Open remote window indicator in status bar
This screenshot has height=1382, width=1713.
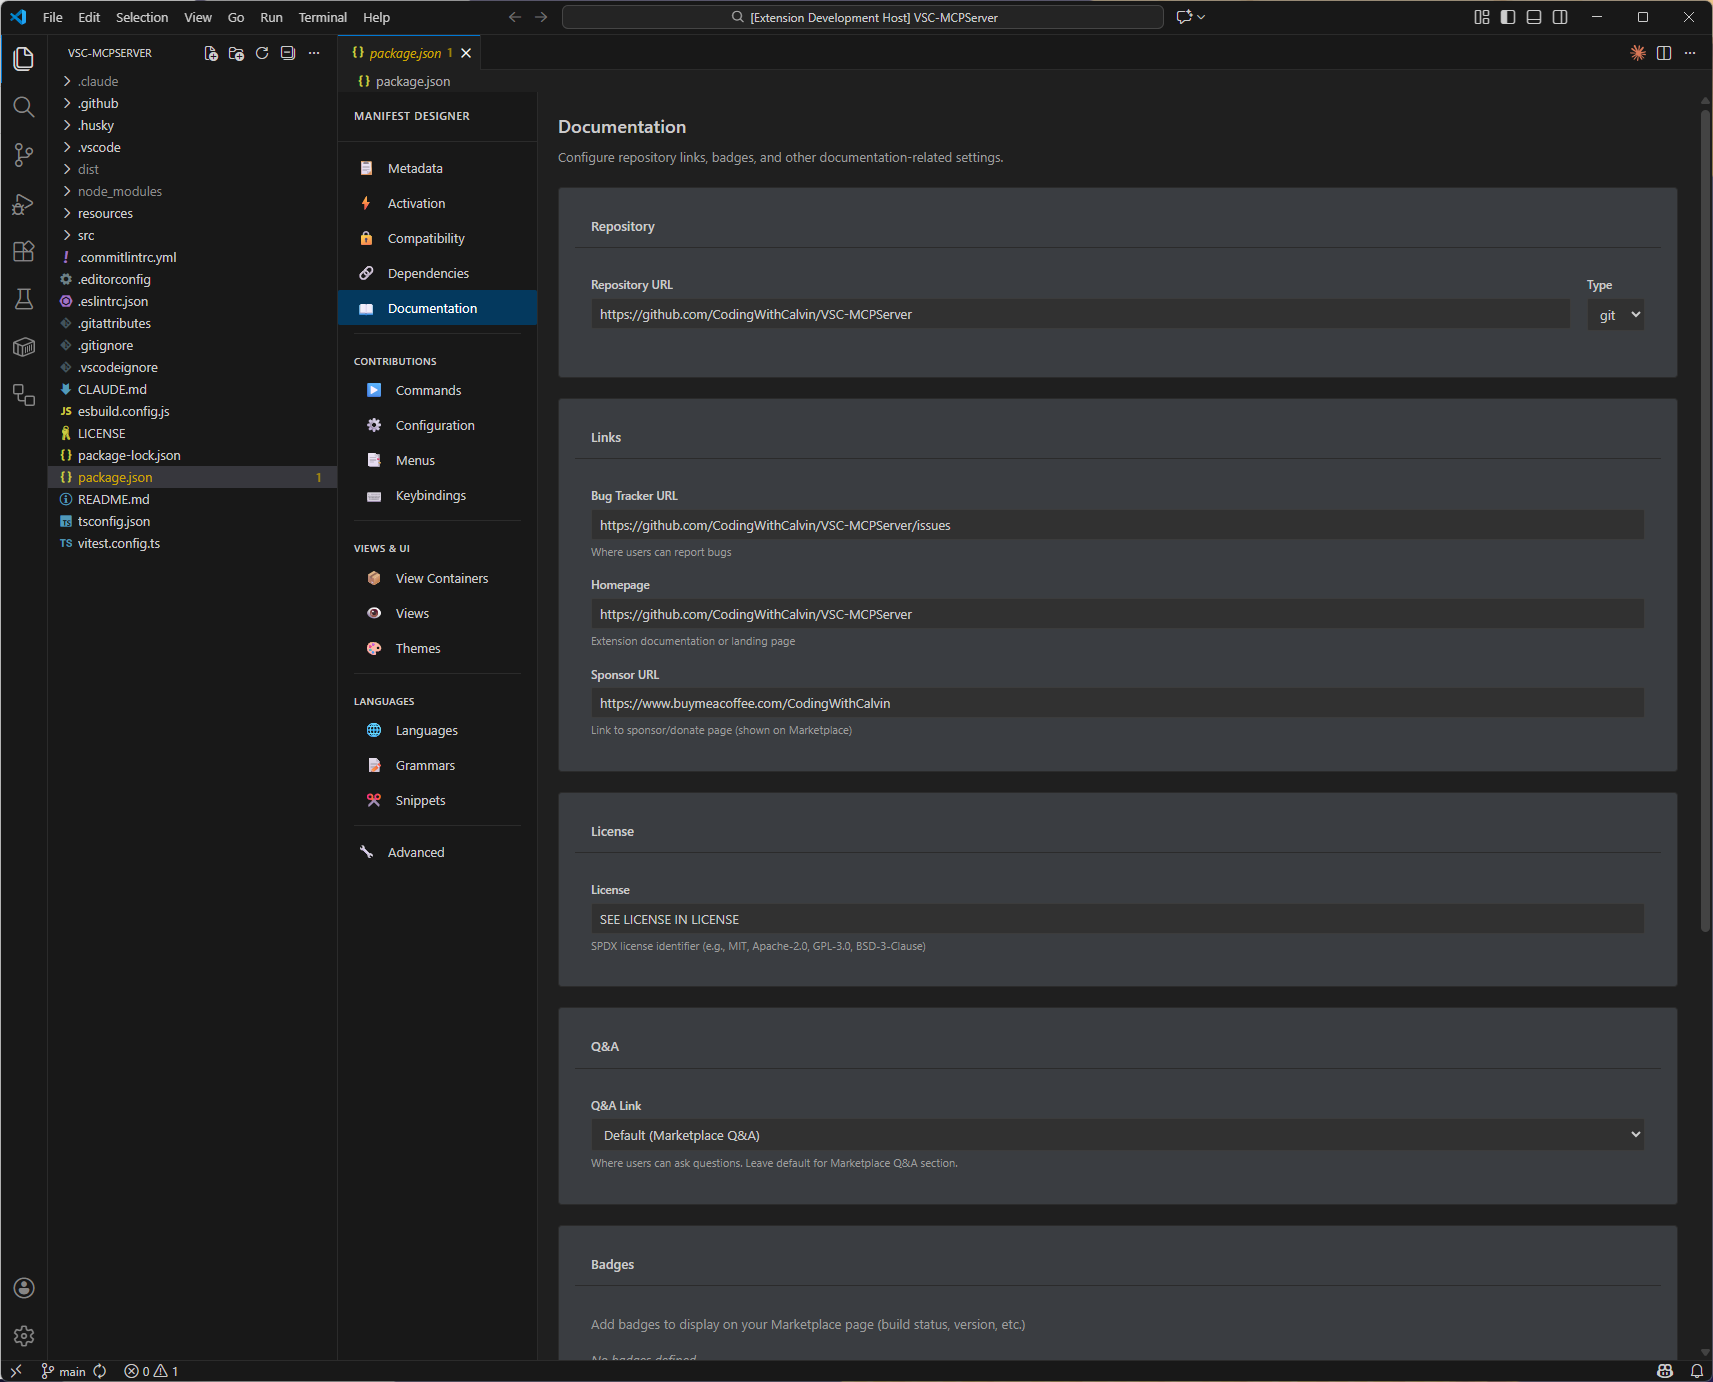16,1371
